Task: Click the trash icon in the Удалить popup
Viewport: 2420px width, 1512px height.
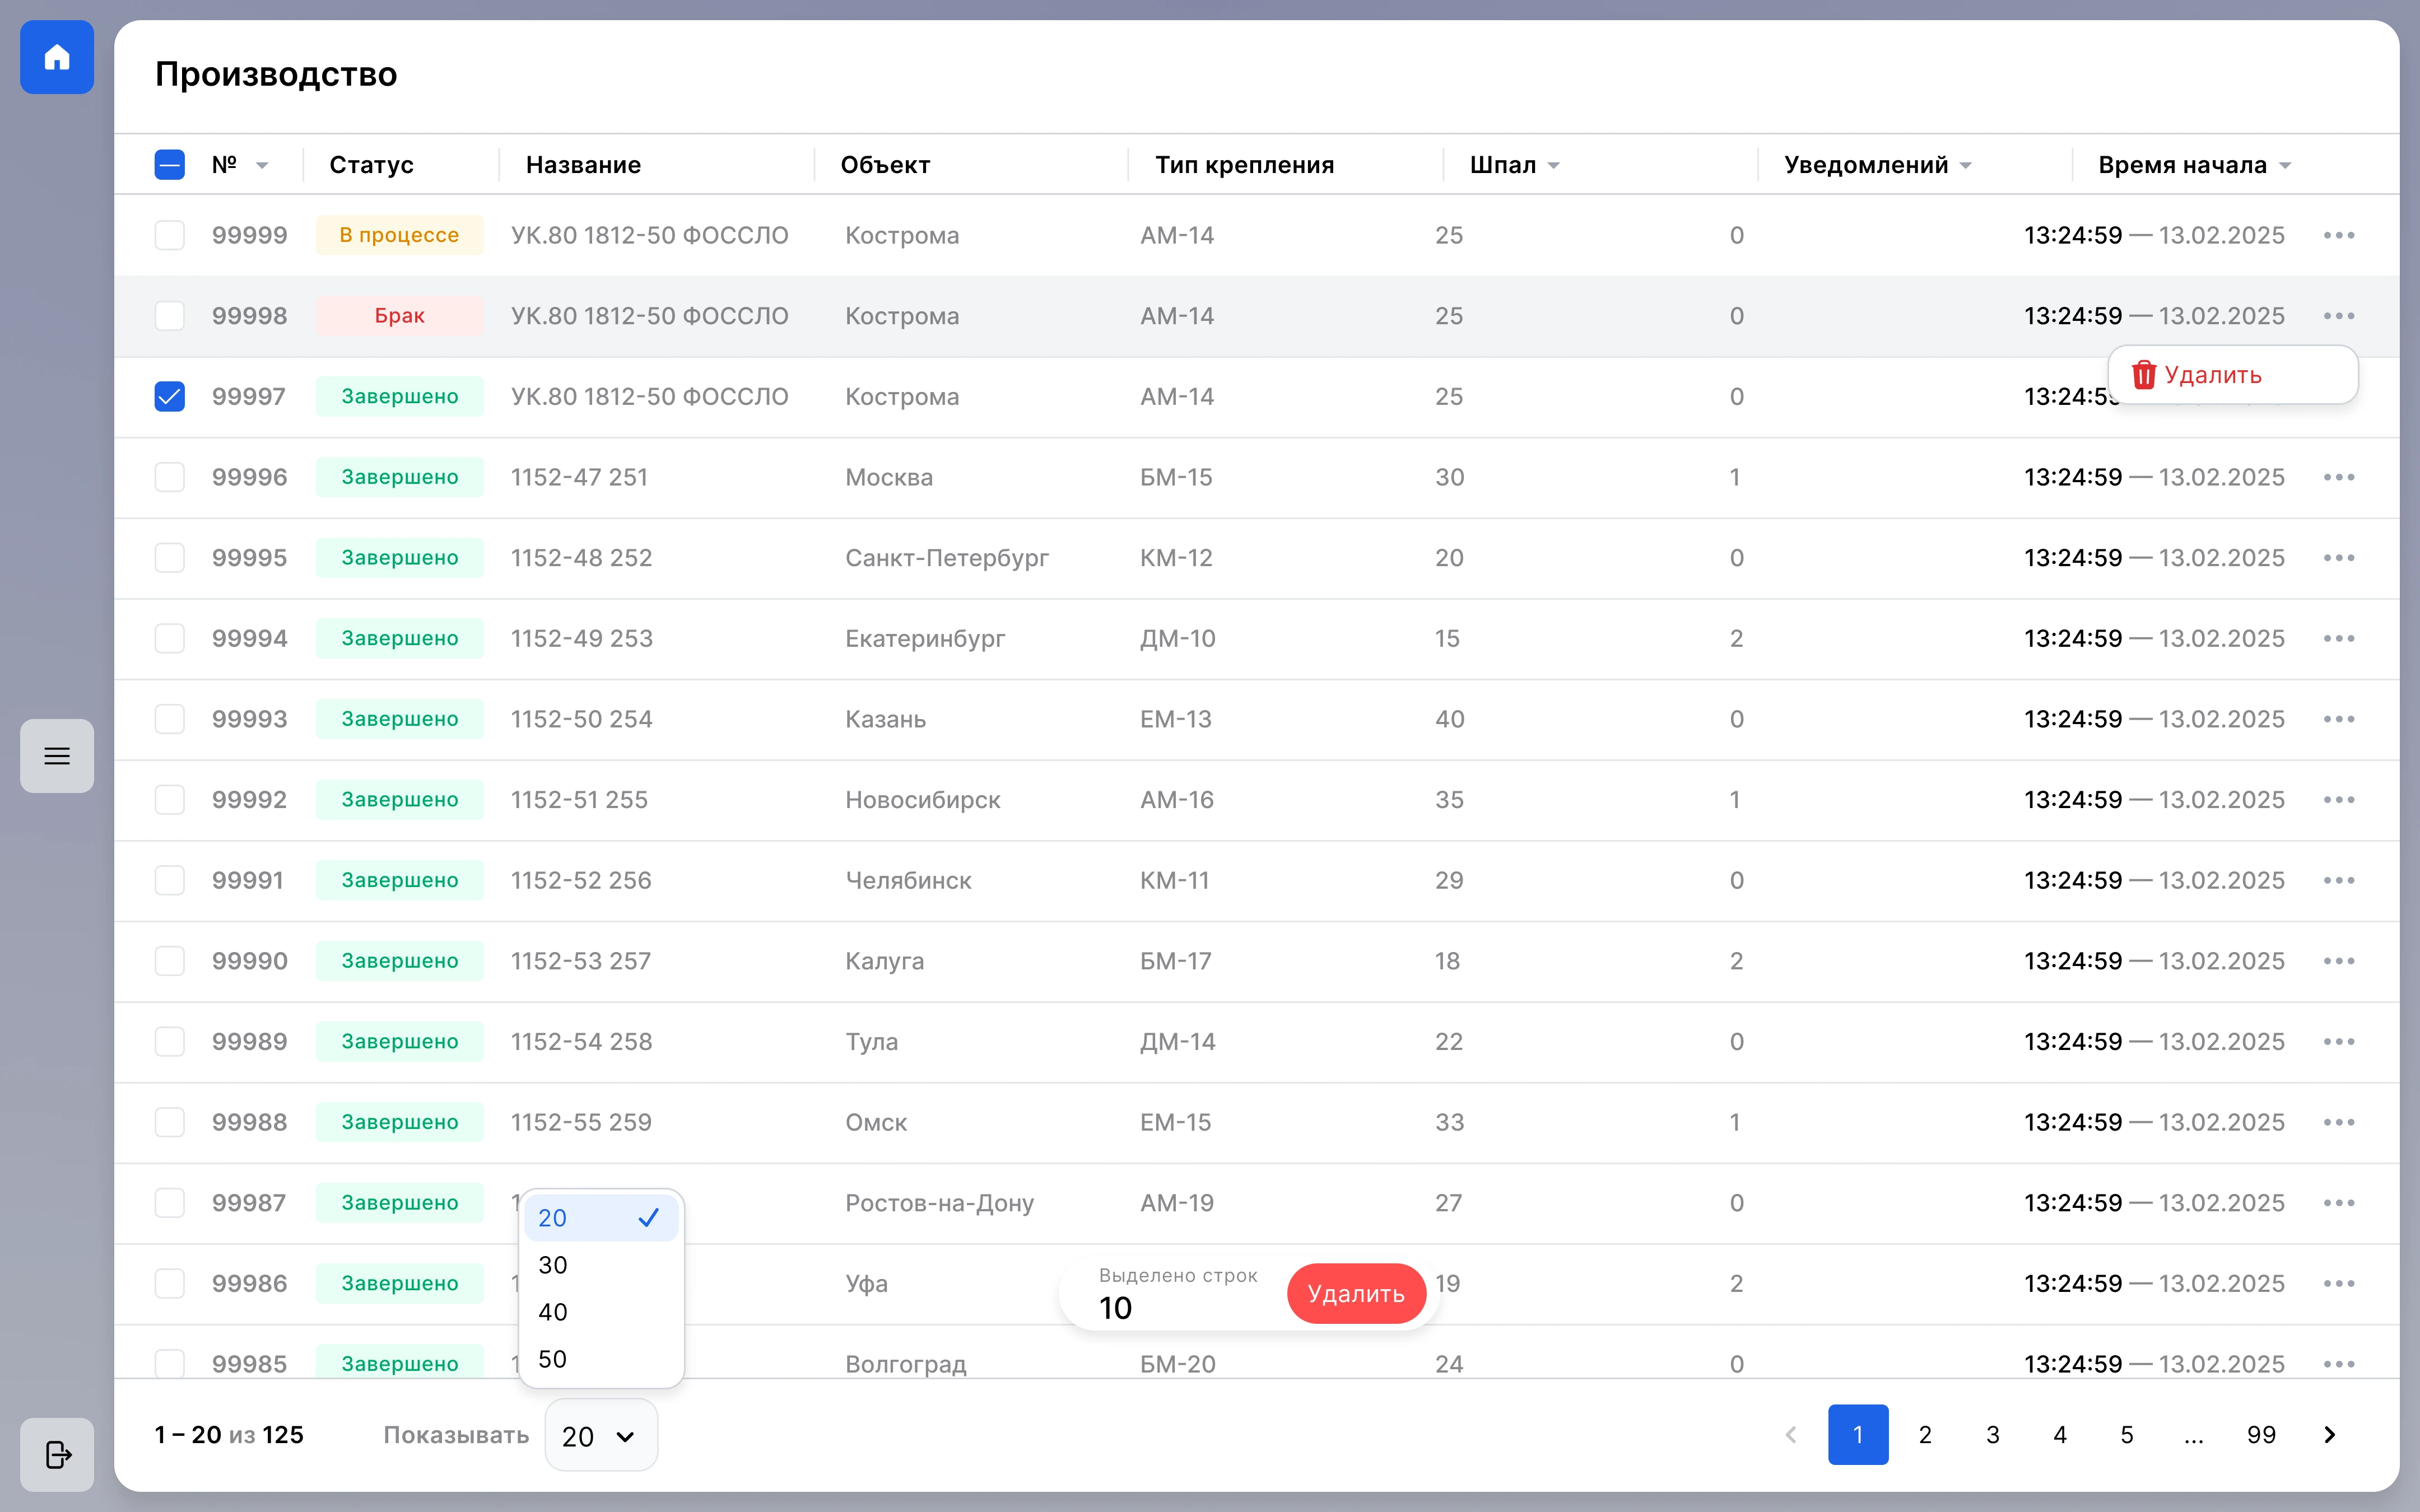Action: [2144, 375]
